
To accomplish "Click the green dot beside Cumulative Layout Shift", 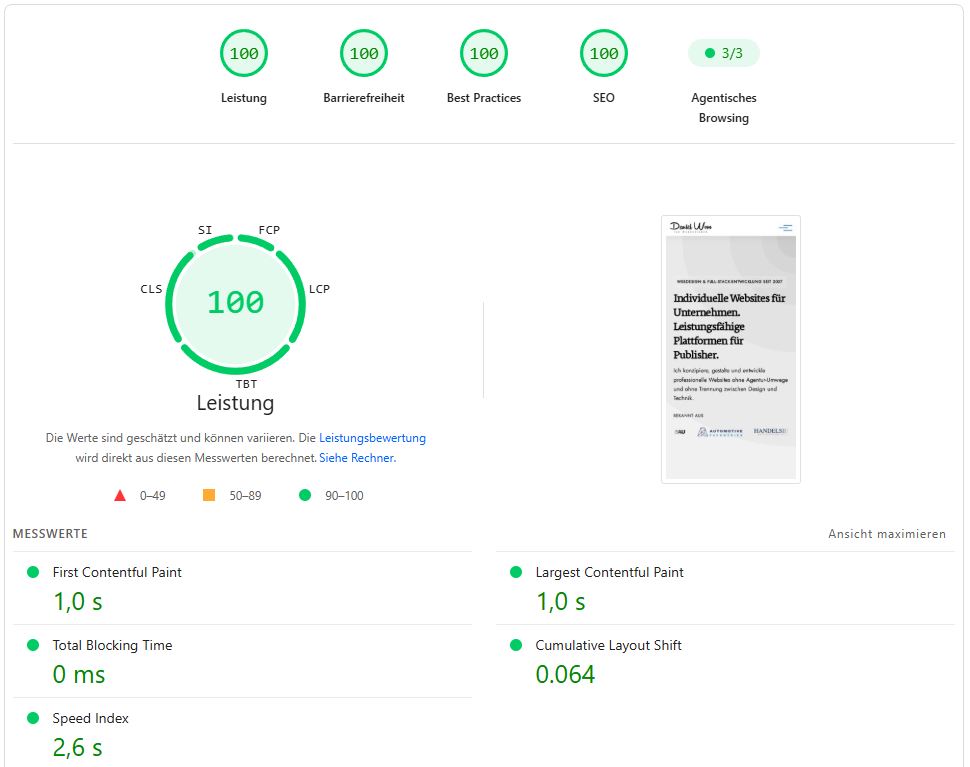I will [x=516, y=645].
